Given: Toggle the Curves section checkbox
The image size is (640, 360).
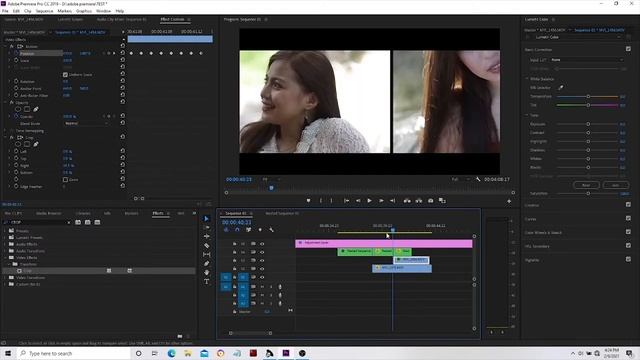Looking at the screenshot, I should (x=628, y=218).
